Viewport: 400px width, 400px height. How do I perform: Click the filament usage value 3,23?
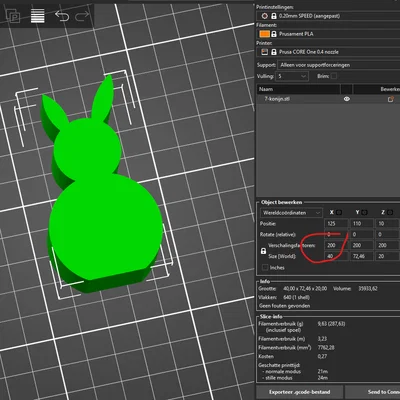322,339
